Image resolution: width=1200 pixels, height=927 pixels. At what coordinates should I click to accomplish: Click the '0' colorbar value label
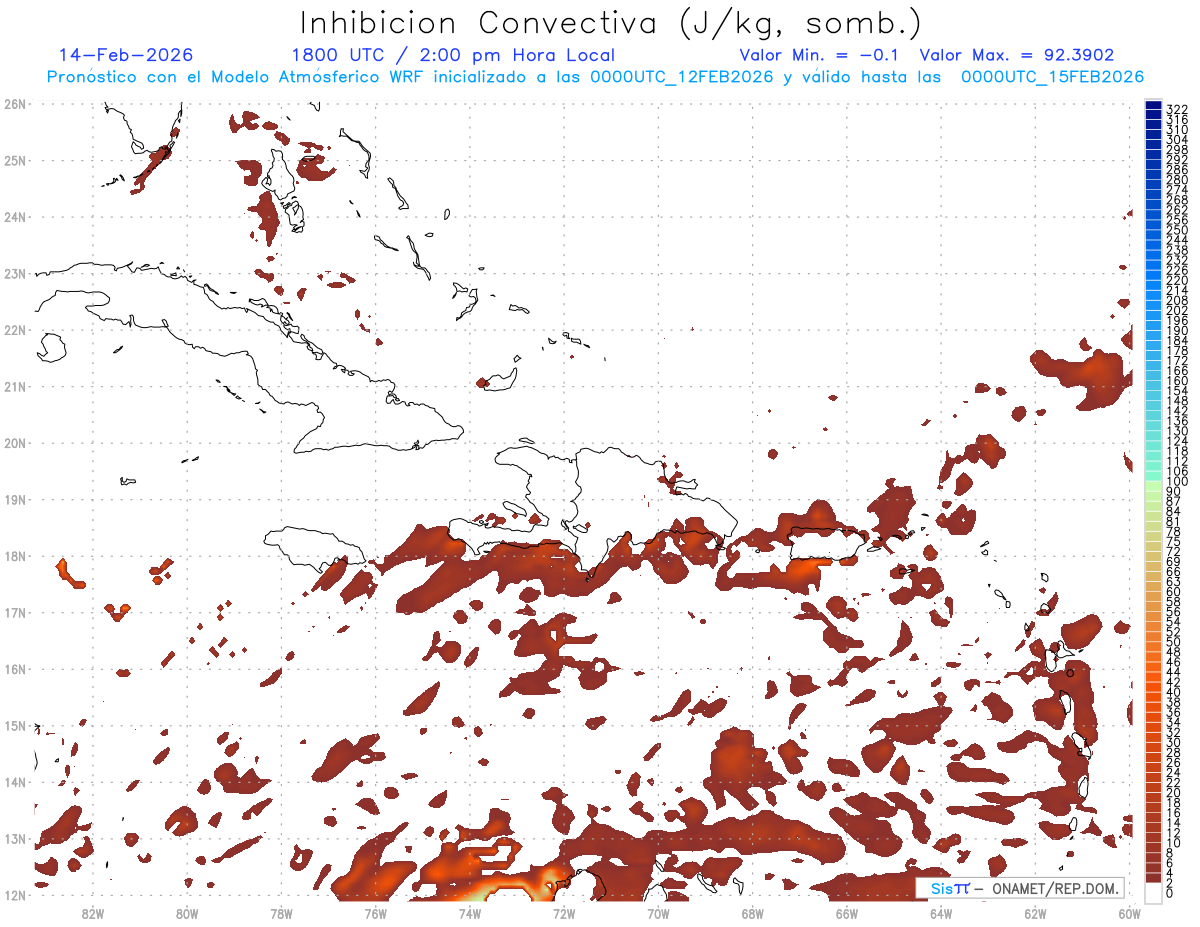pos(1170,893)
